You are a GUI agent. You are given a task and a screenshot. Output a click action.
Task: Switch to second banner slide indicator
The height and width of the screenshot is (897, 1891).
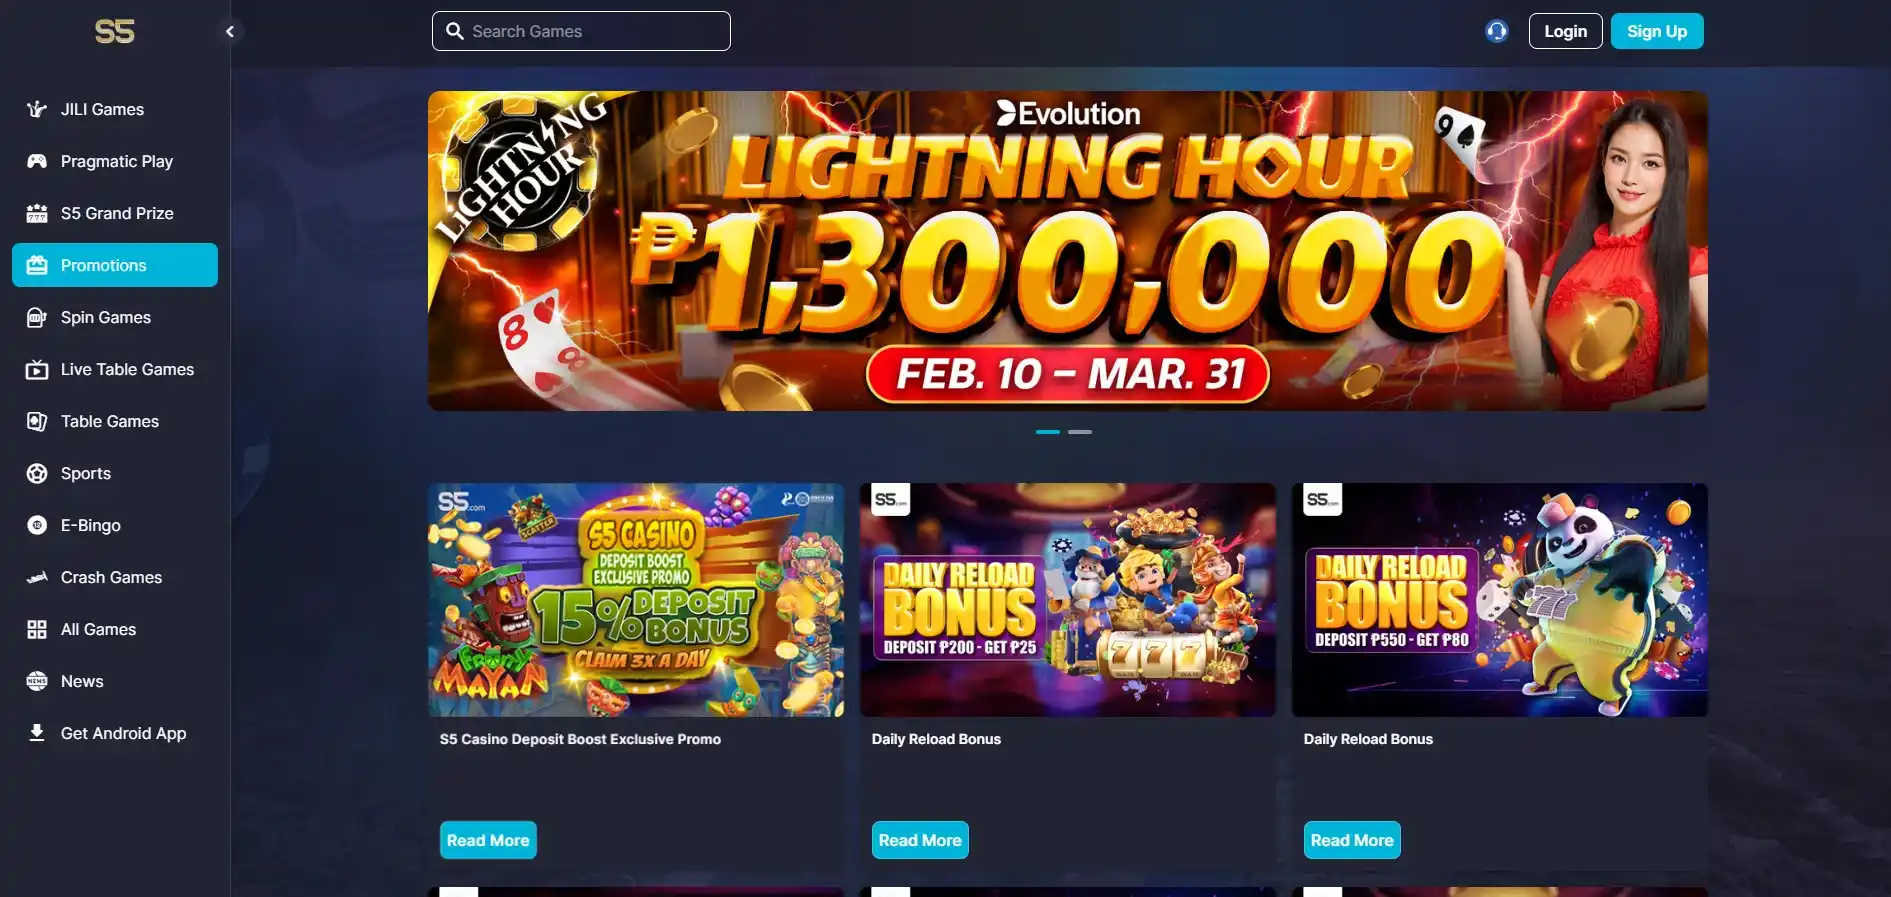(x=1080, y=432)
